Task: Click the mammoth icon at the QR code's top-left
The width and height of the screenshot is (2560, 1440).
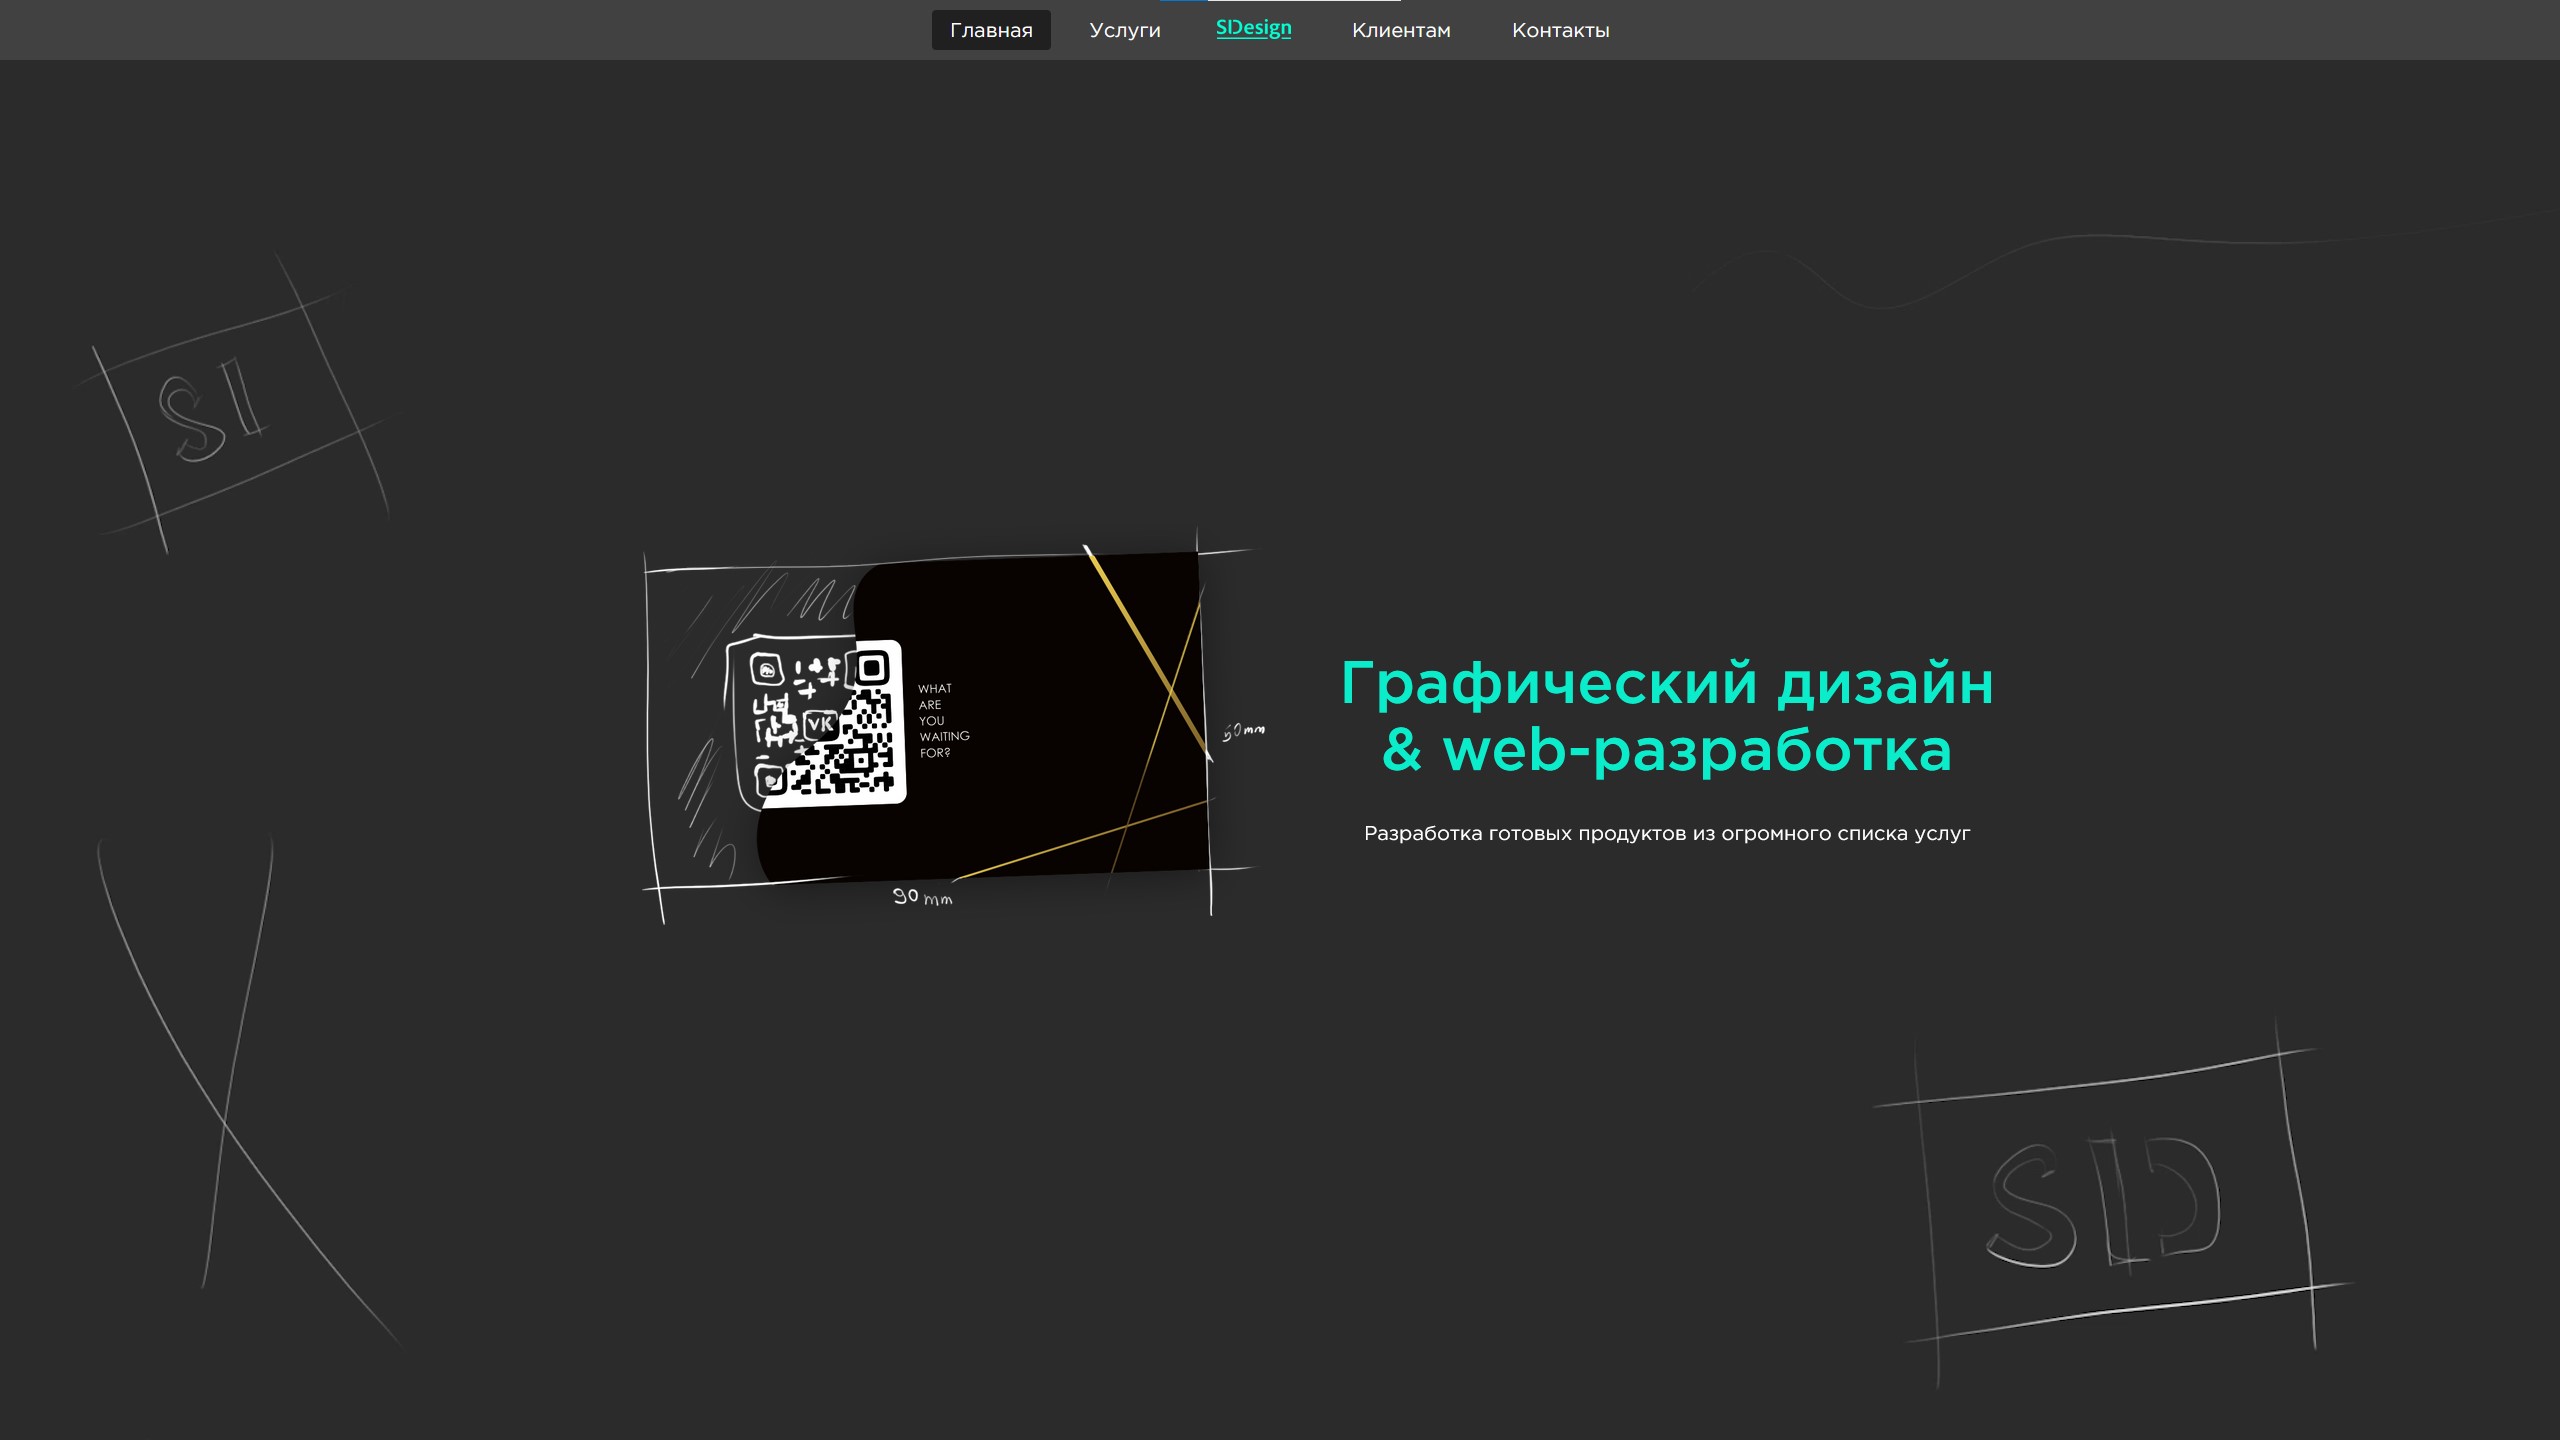Action: 767,671
